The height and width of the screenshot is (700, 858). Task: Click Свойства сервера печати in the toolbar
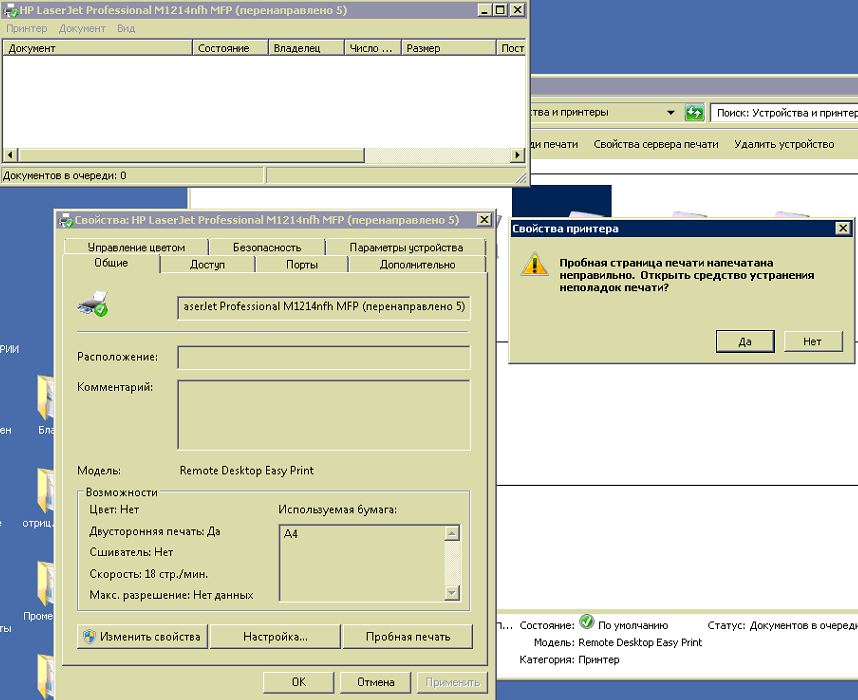point(656,144)
